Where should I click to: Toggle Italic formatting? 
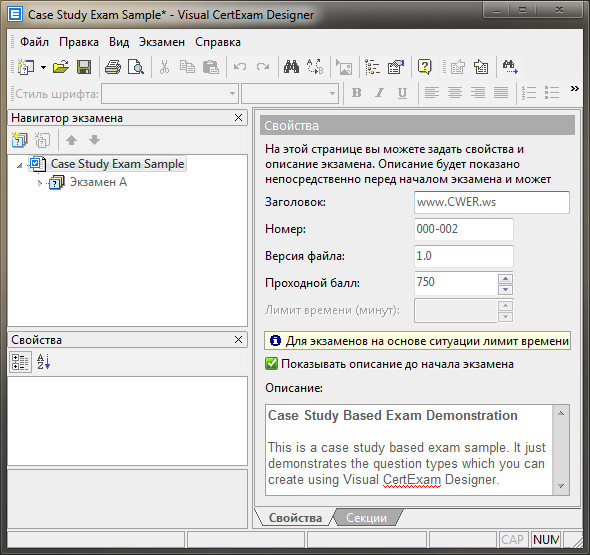click(379, 93)
